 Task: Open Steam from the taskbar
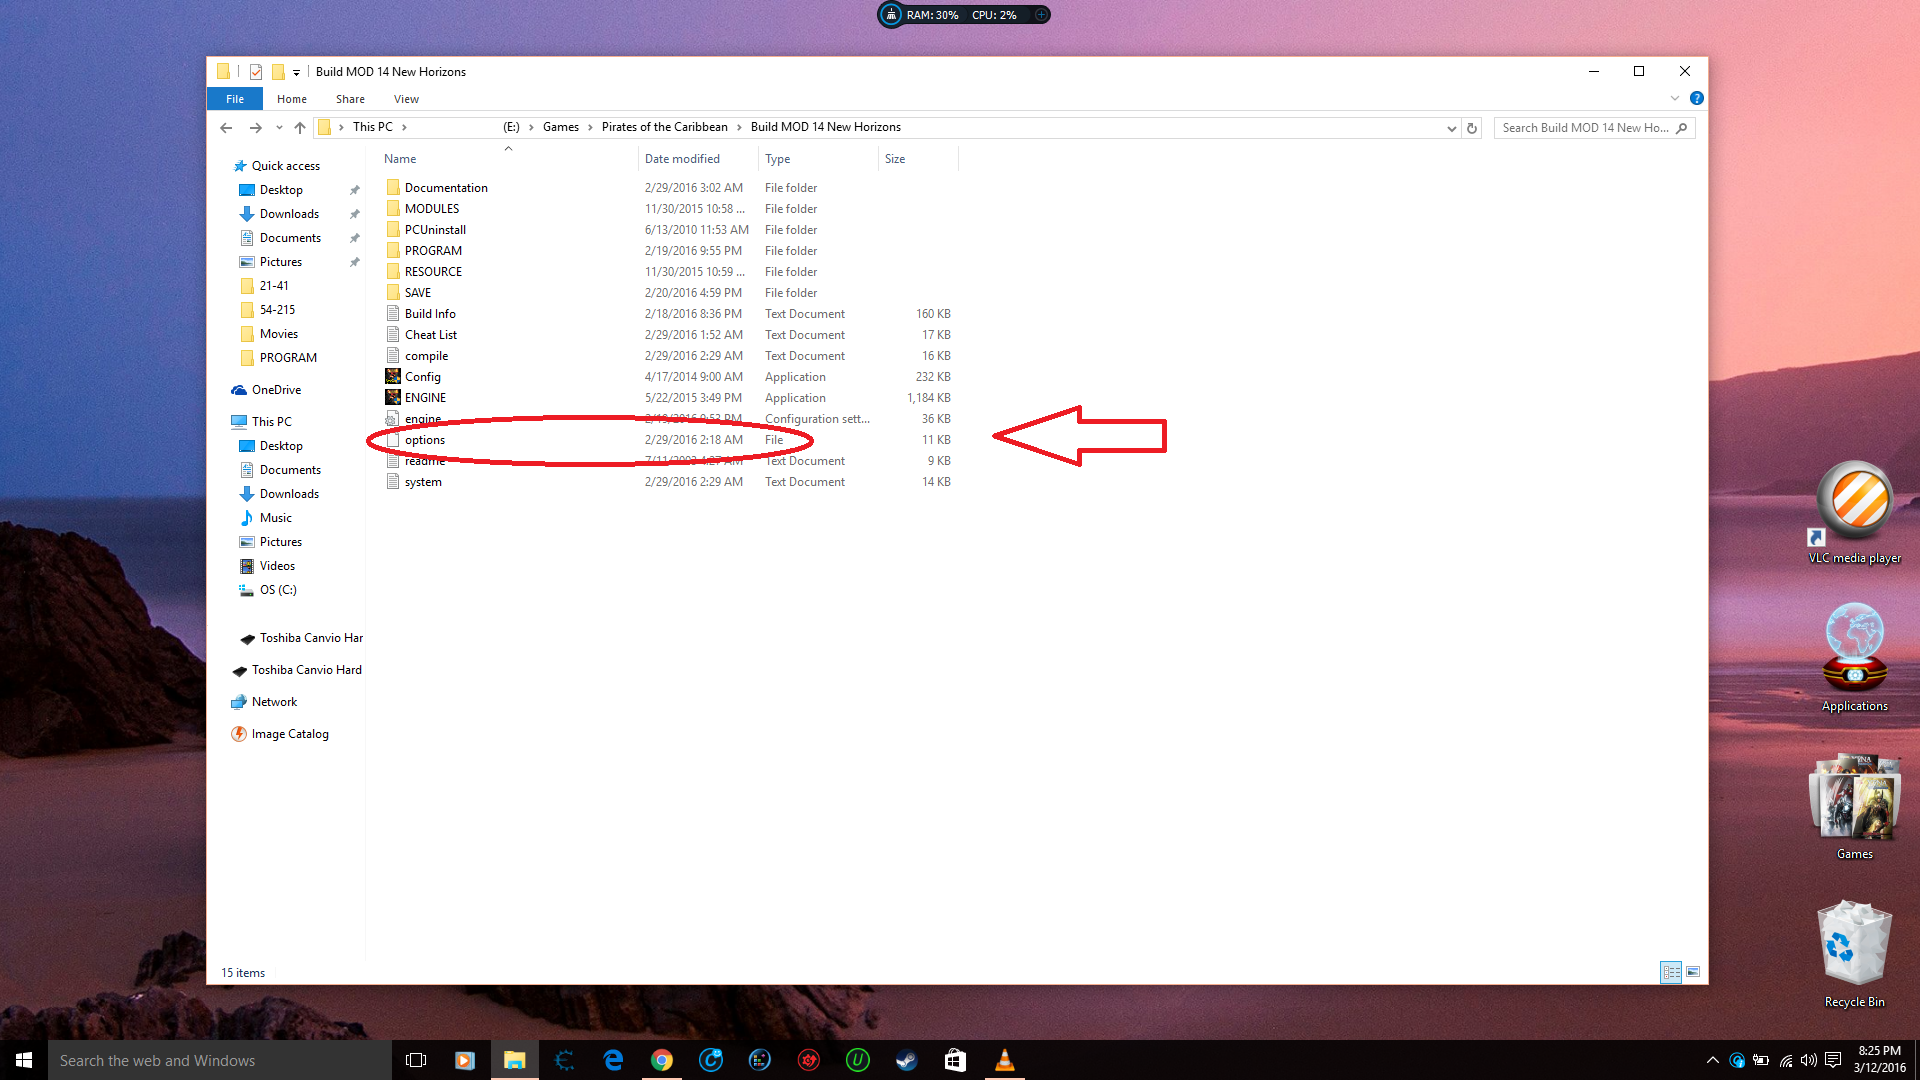tap(906, 1060)
